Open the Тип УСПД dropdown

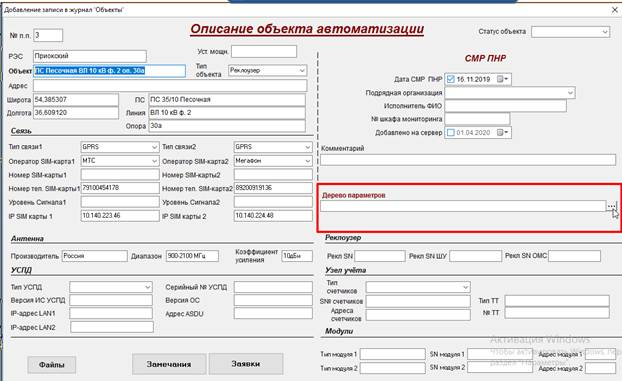click(148, 287)
